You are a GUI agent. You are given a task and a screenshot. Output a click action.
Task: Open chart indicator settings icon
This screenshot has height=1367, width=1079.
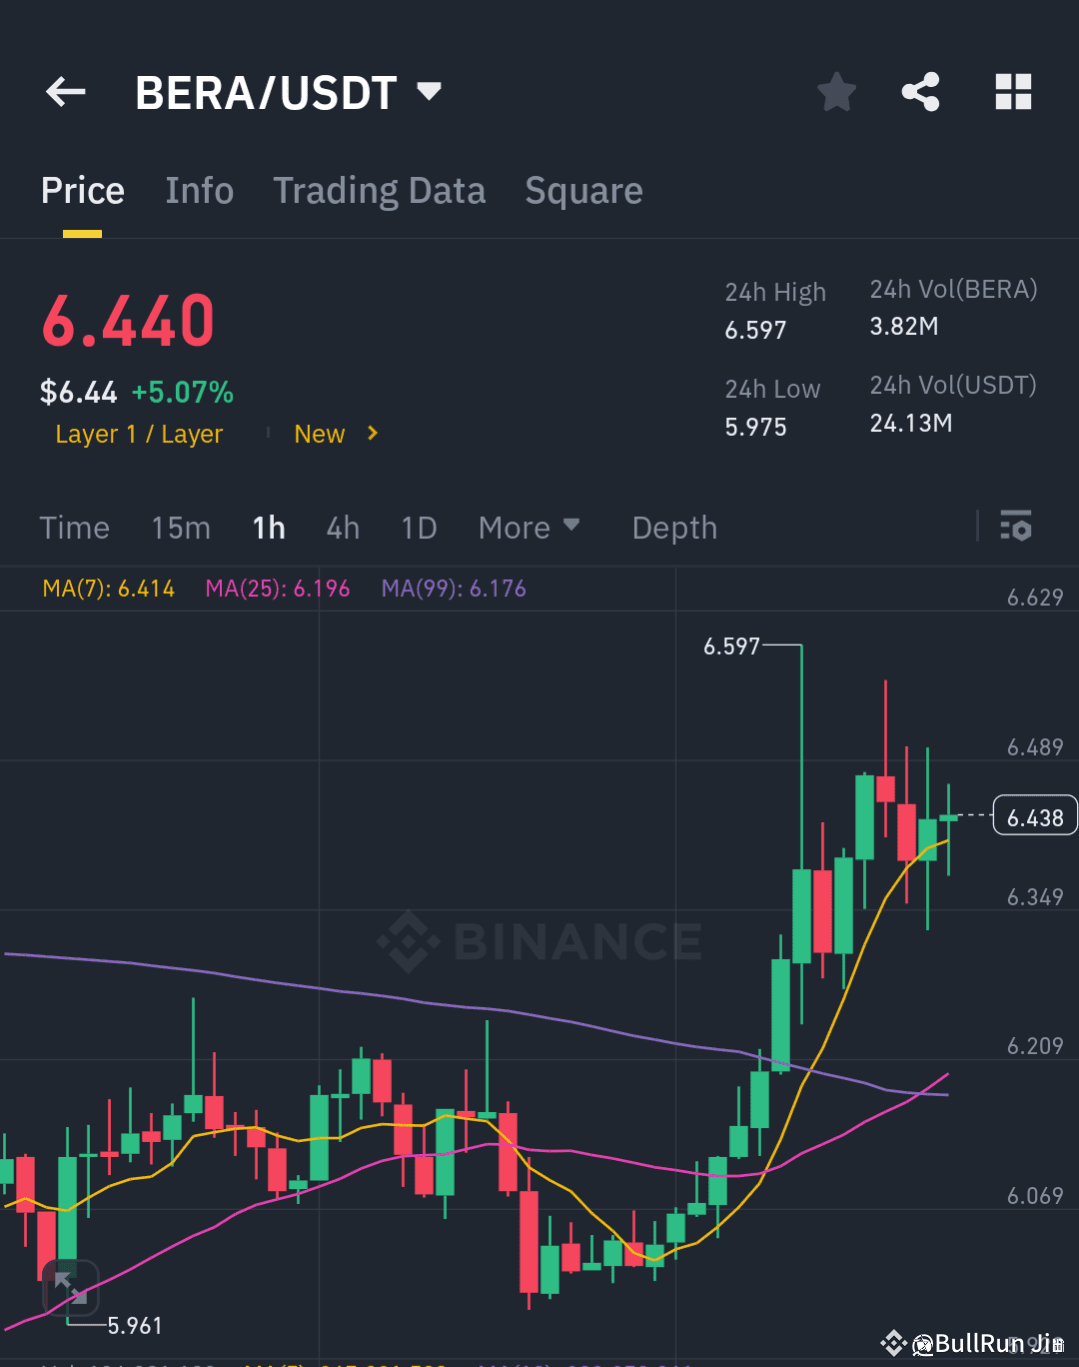(1016, 526)
